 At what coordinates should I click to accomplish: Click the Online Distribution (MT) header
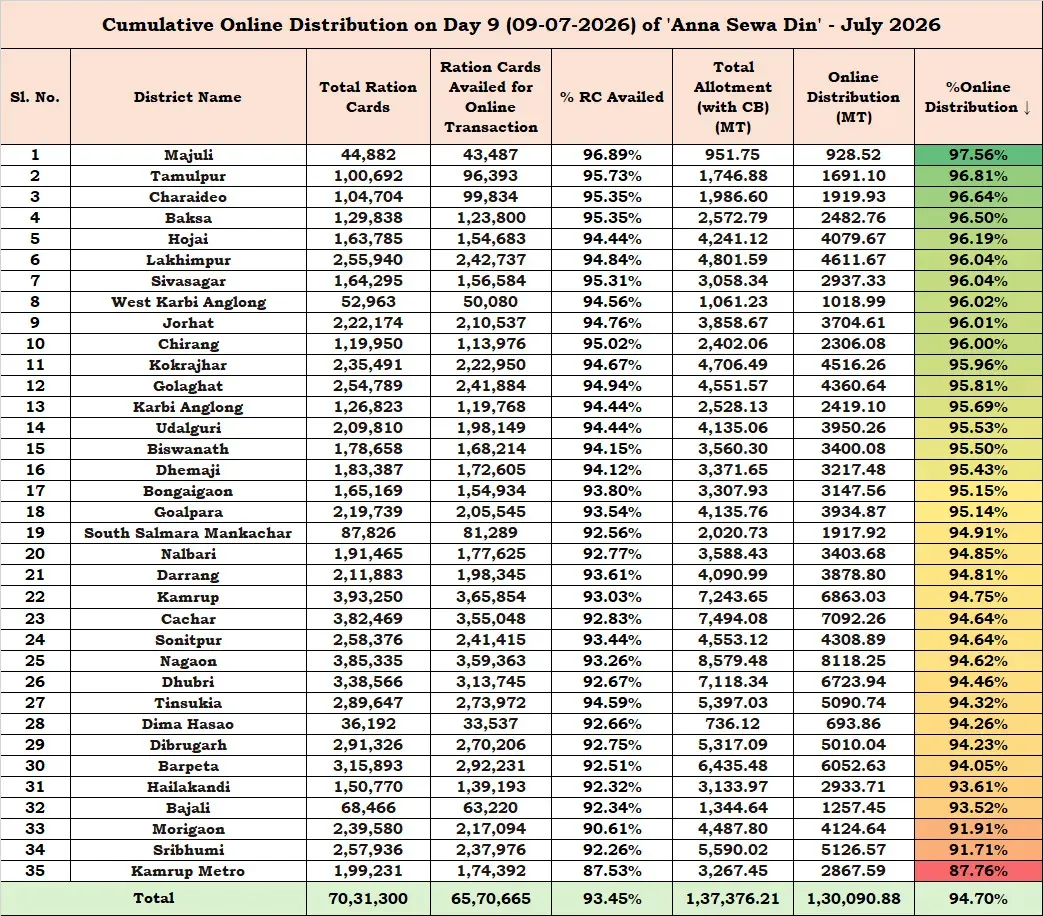tap(853, 96)
